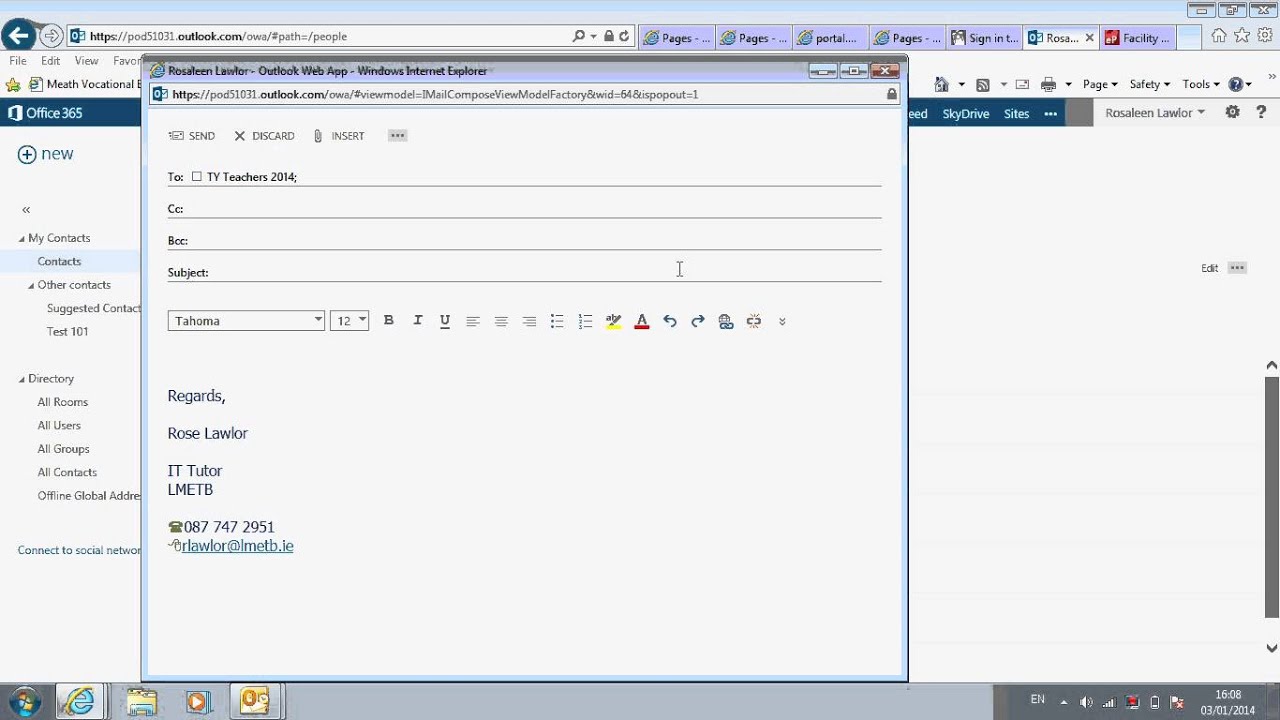
Task: Open IE home page icon
Action: point(1219,36)
